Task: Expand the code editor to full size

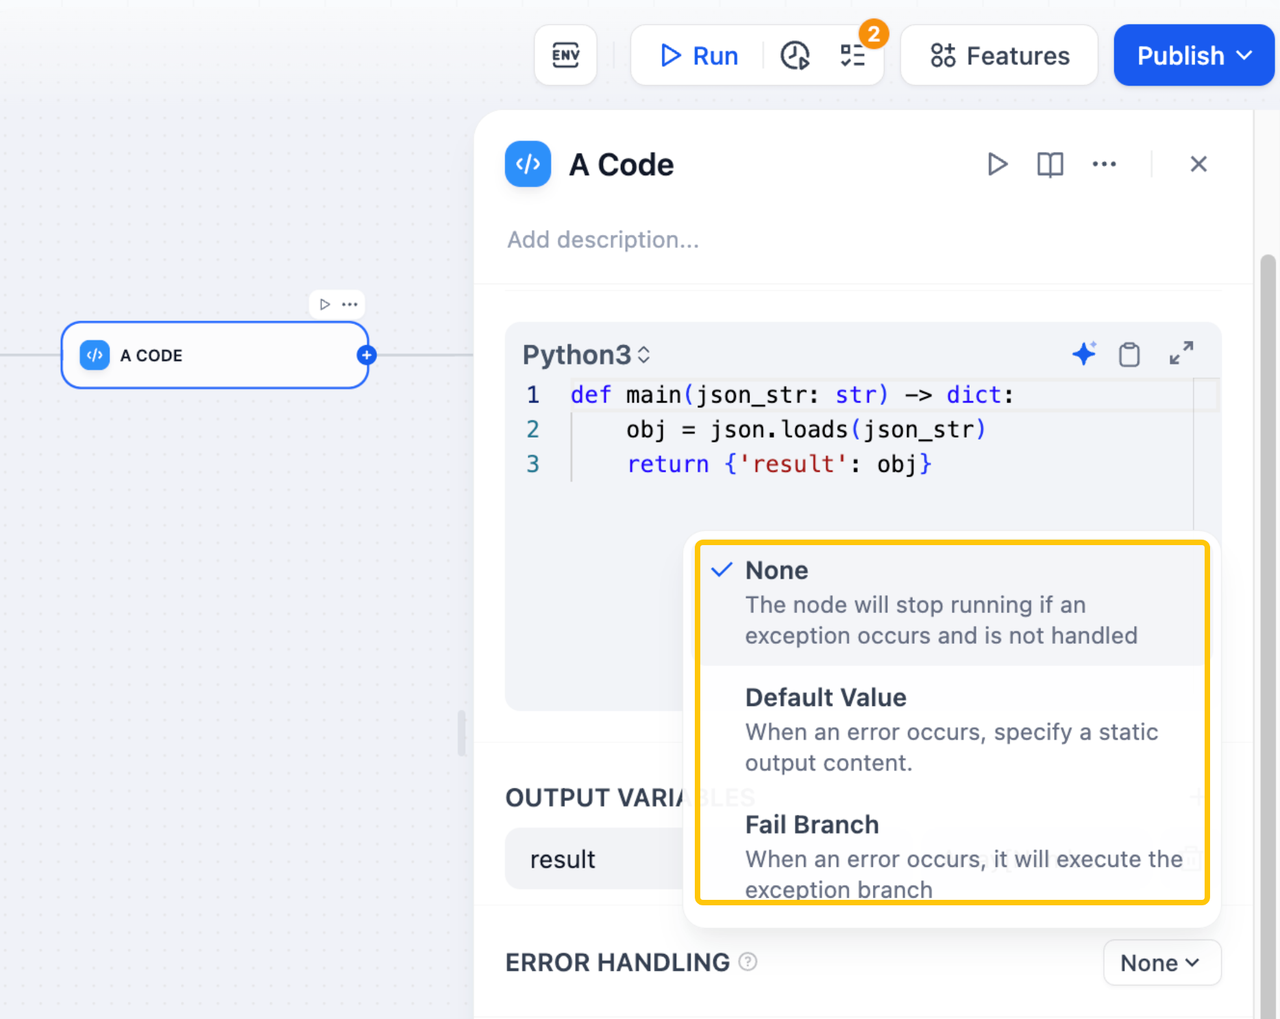Action: (x=1182, y=353)
